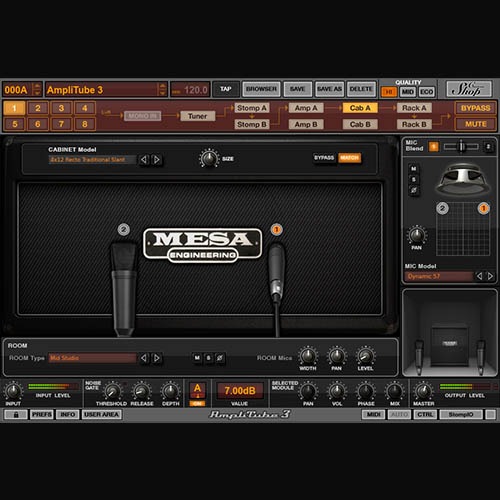
Task: Click the MASTER knob
Action: click(423, 391)
